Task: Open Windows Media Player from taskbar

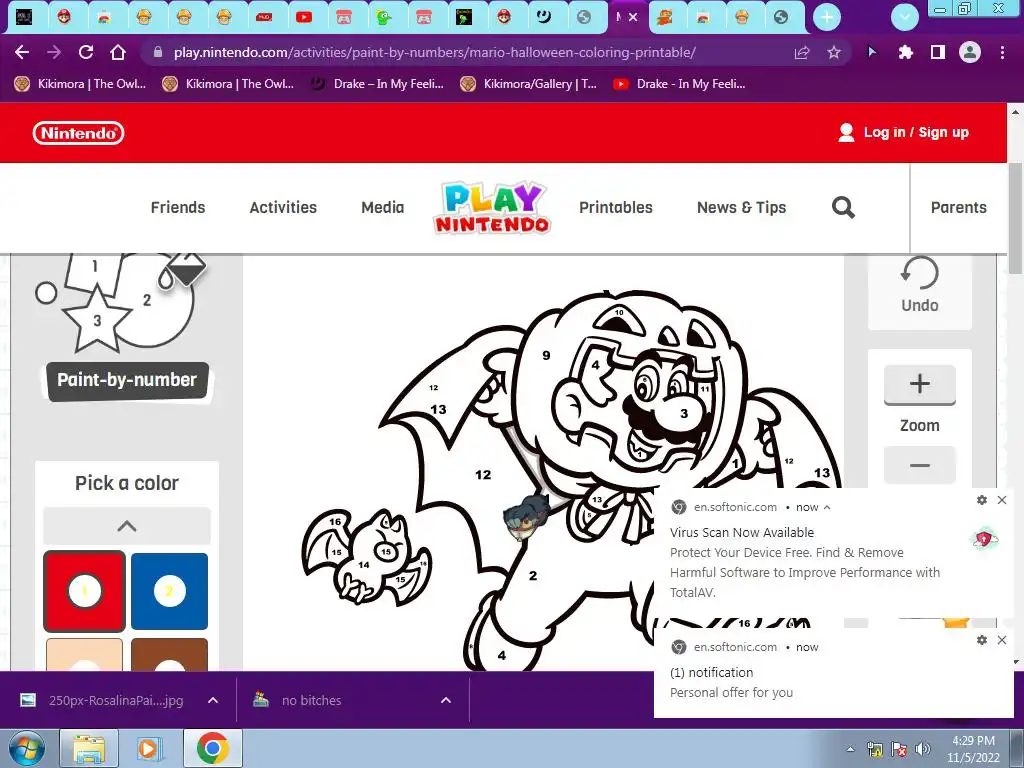Action: (x=148, y=749)
